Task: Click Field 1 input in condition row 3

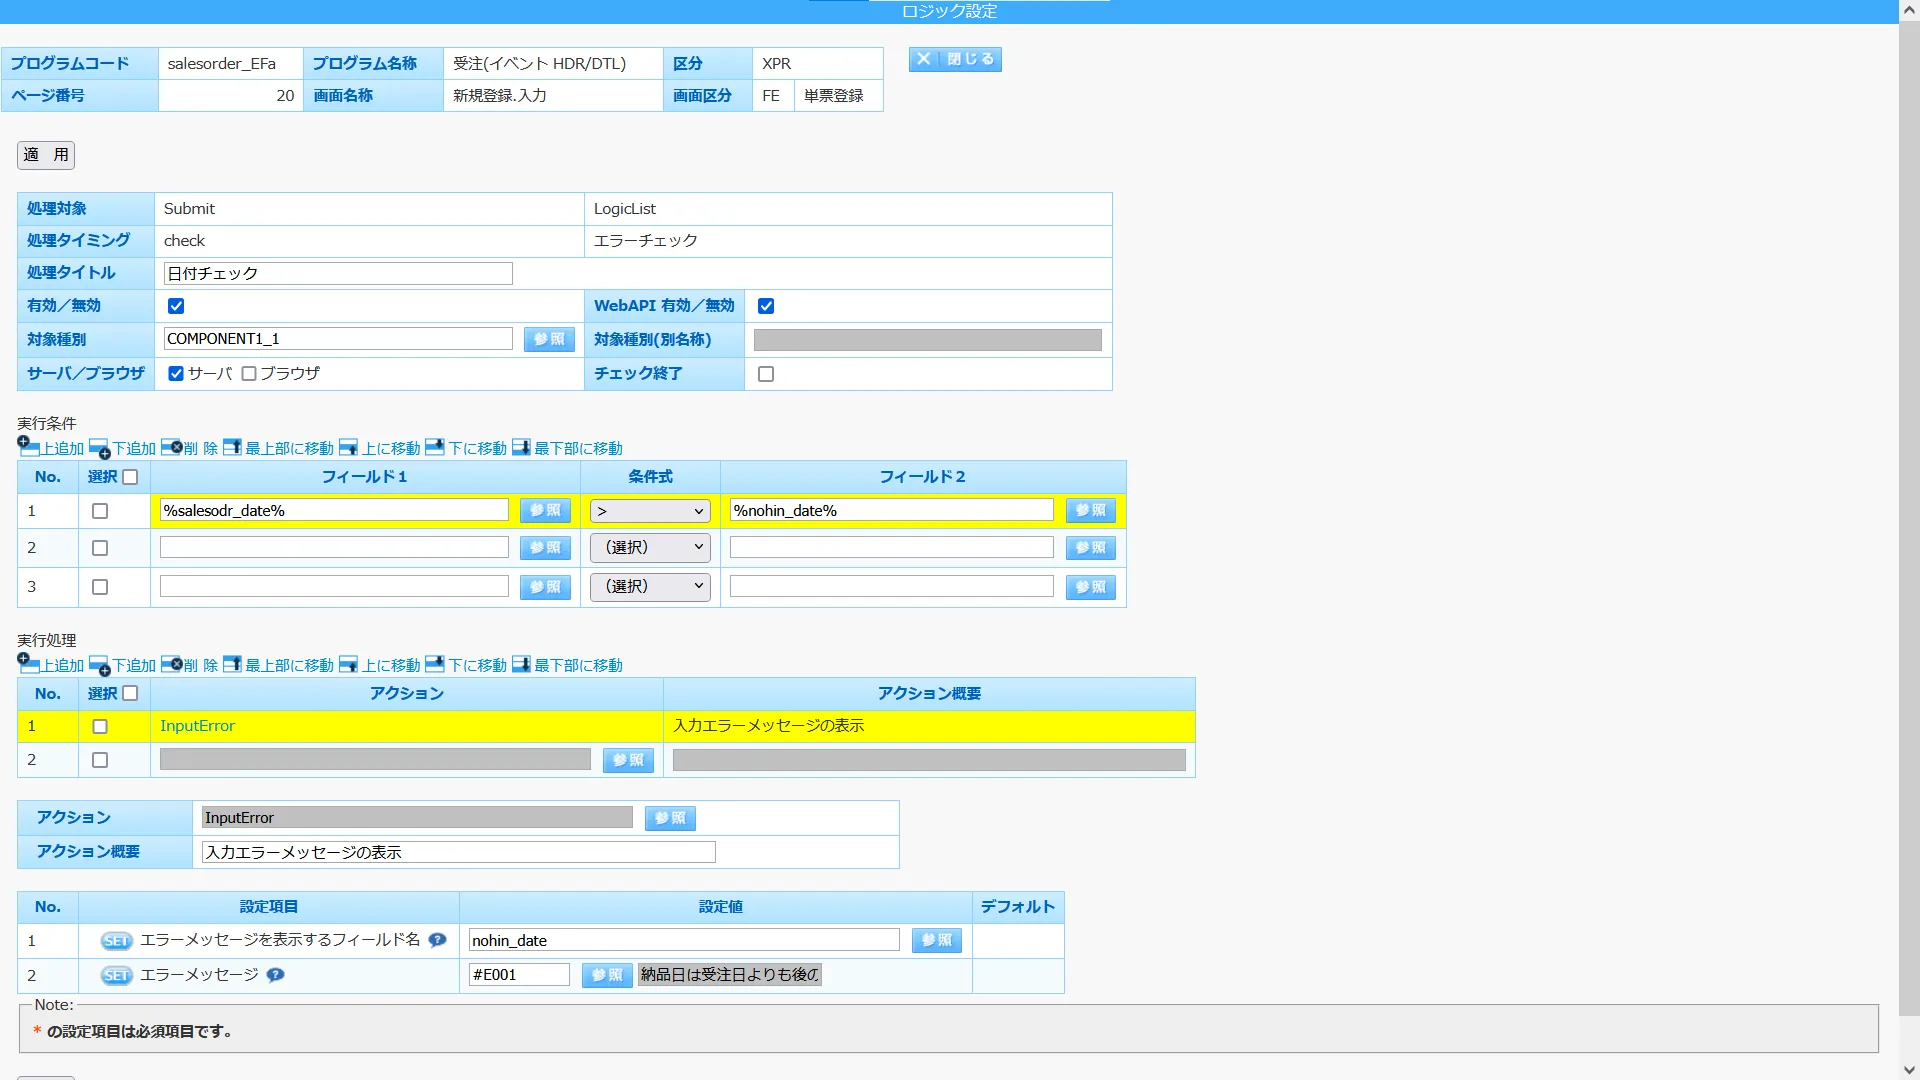Action: point(334,586)
